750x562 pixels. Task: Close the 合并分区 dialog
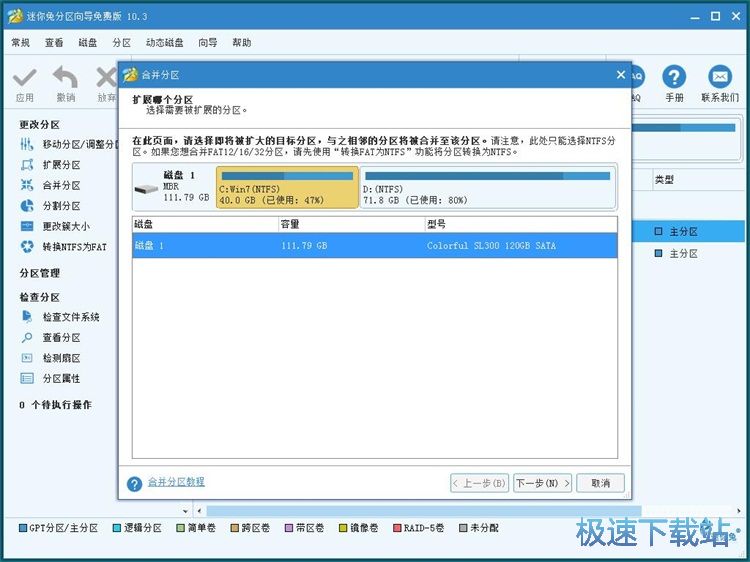pyautogui.click(x=620, y=75)
